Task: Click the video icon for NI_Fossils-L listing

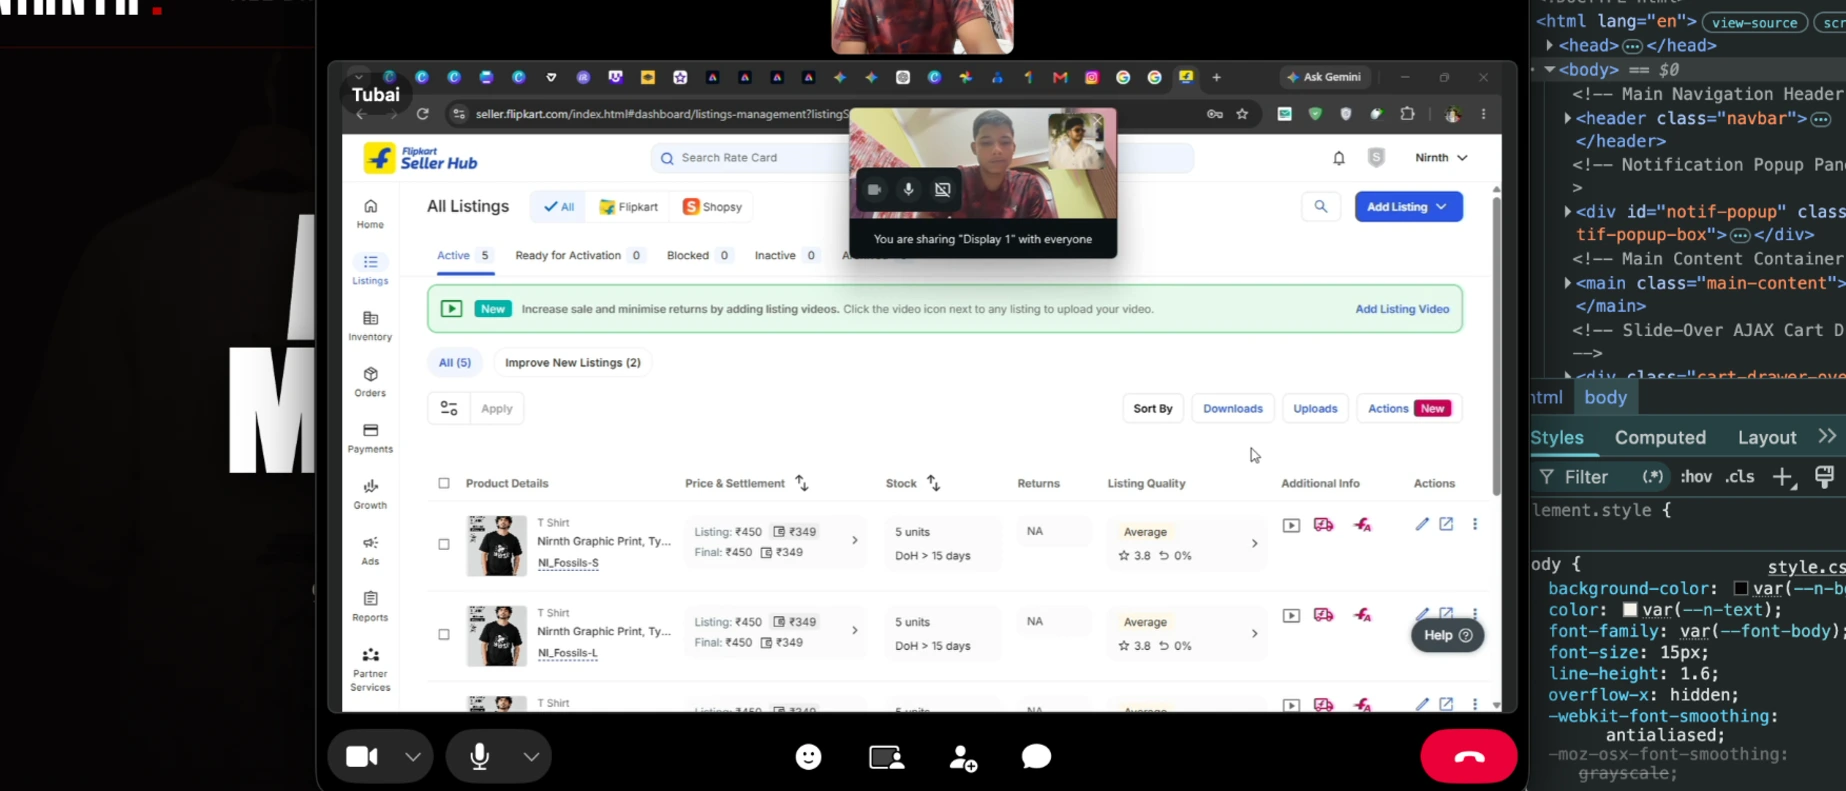Action: (x=1291, y=615)
